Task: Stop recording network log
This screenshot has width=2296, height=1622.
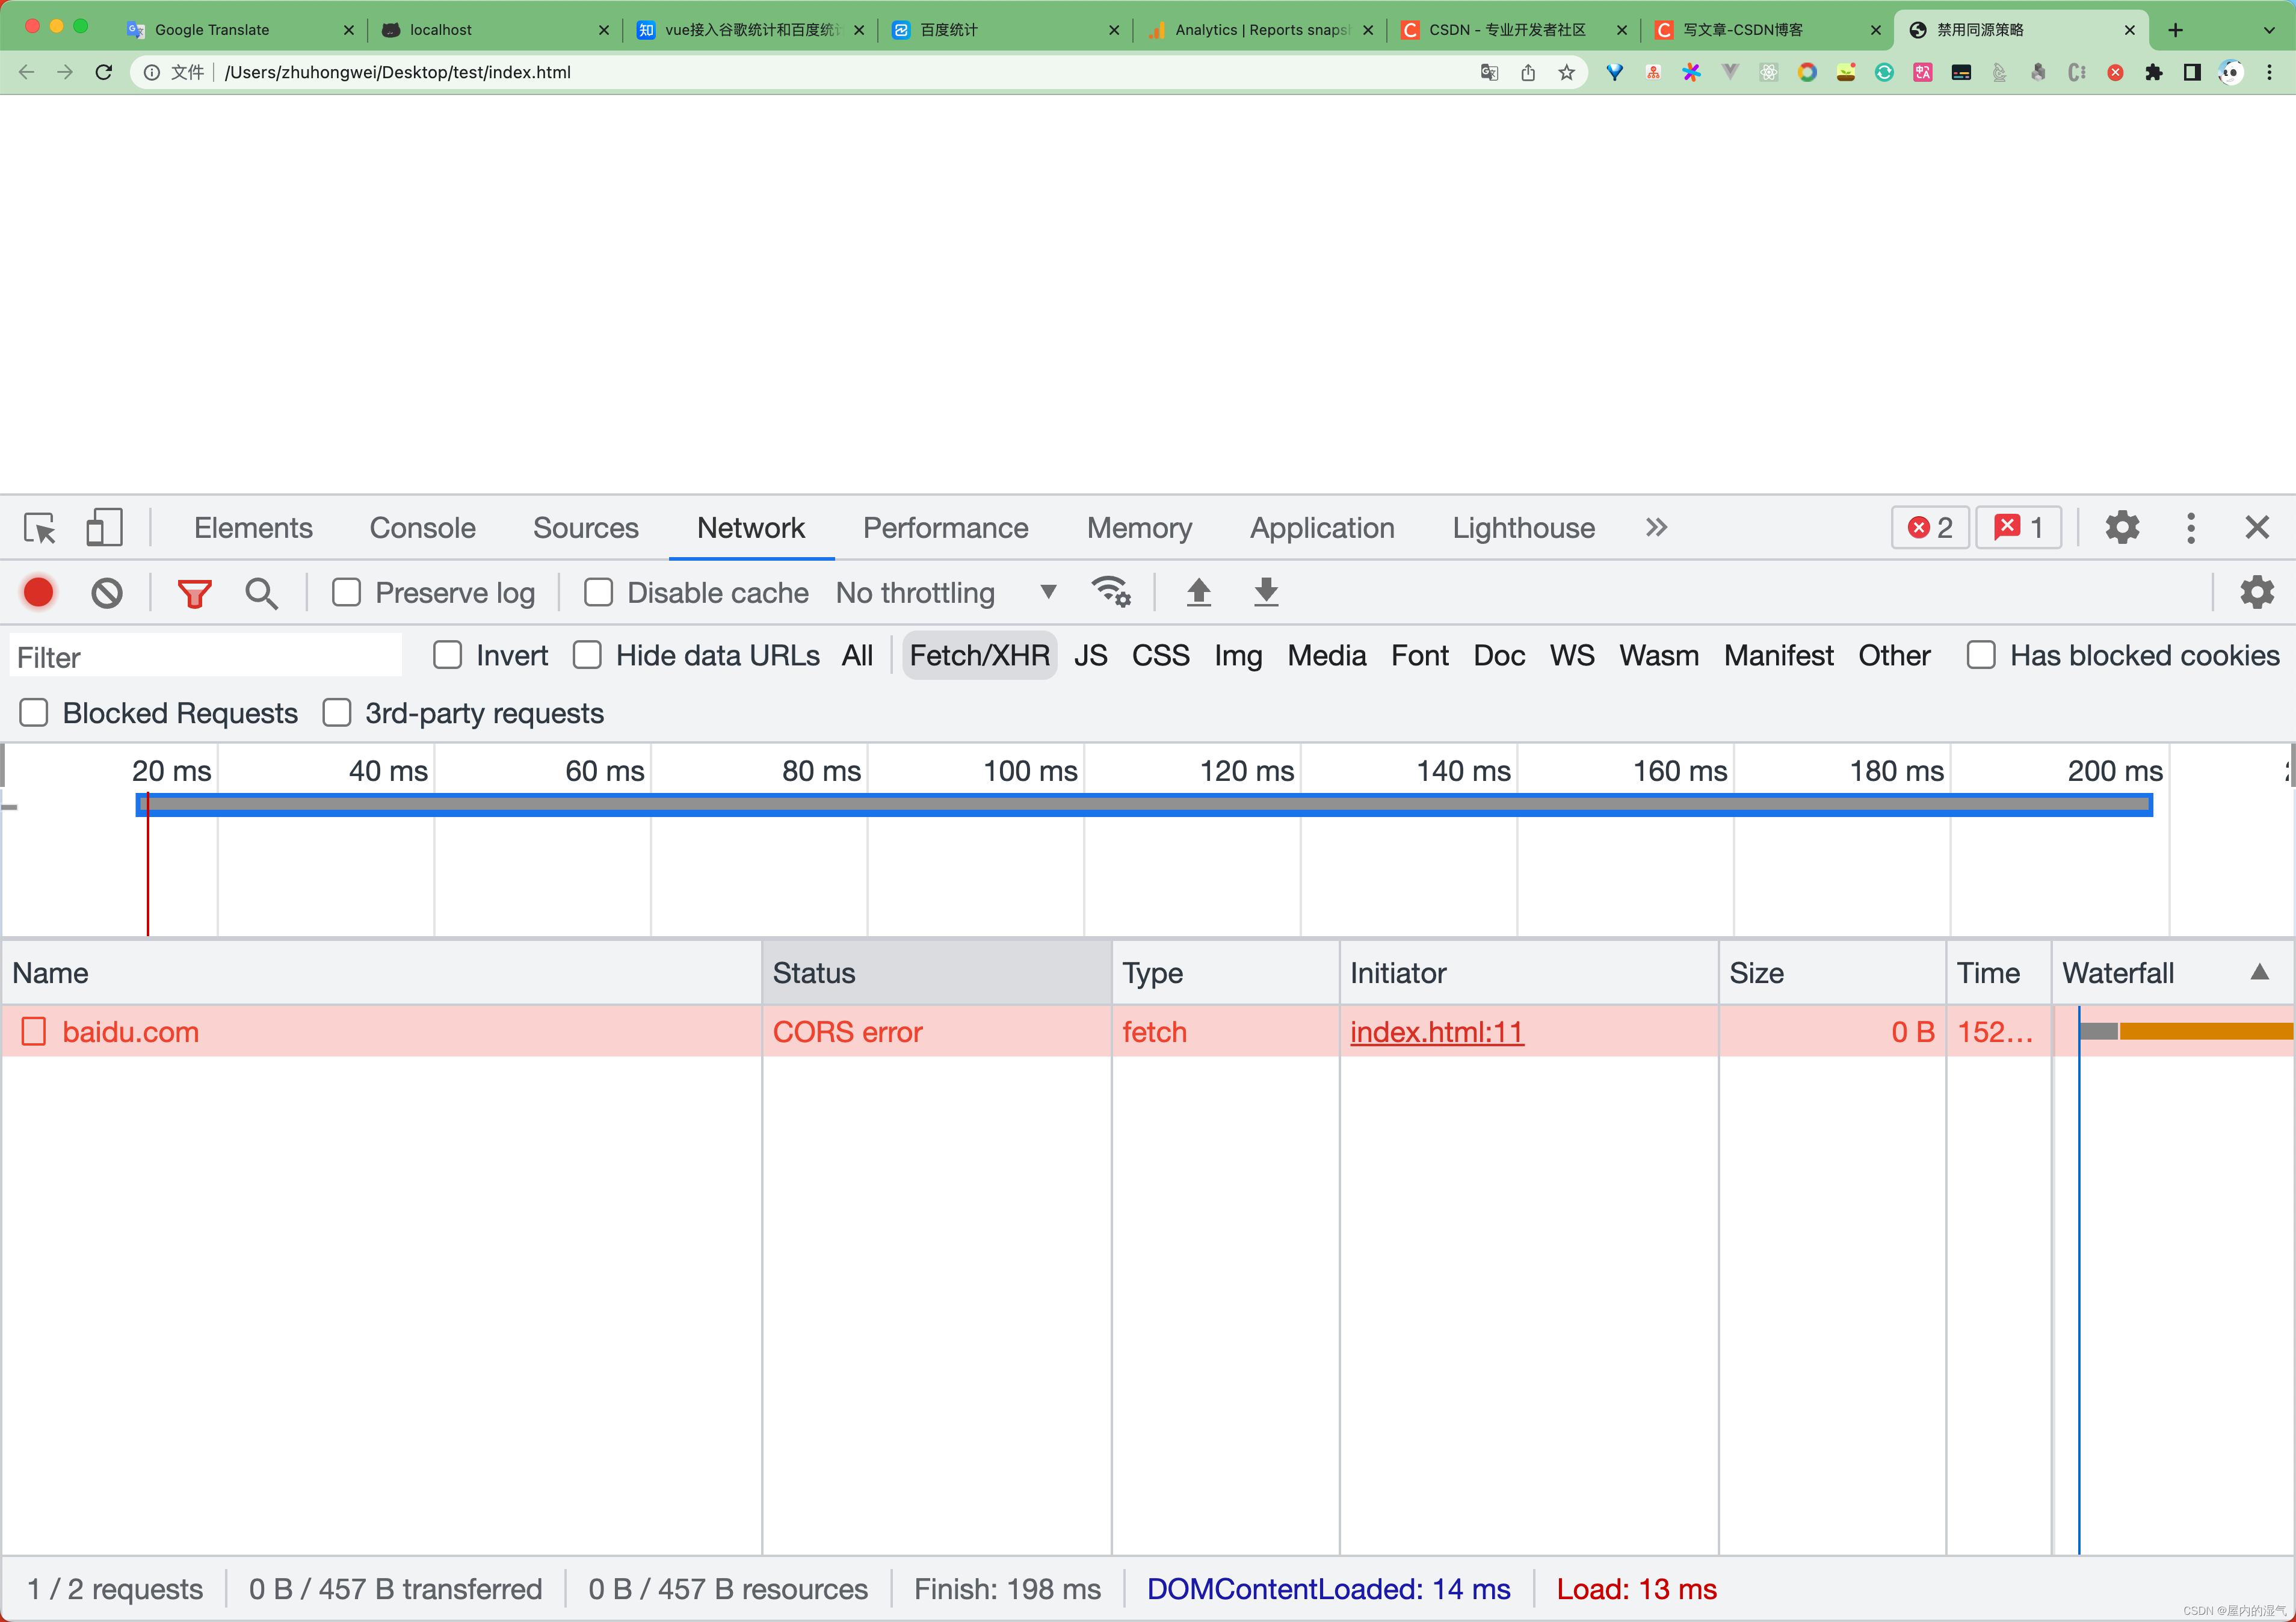Action: 38,592
